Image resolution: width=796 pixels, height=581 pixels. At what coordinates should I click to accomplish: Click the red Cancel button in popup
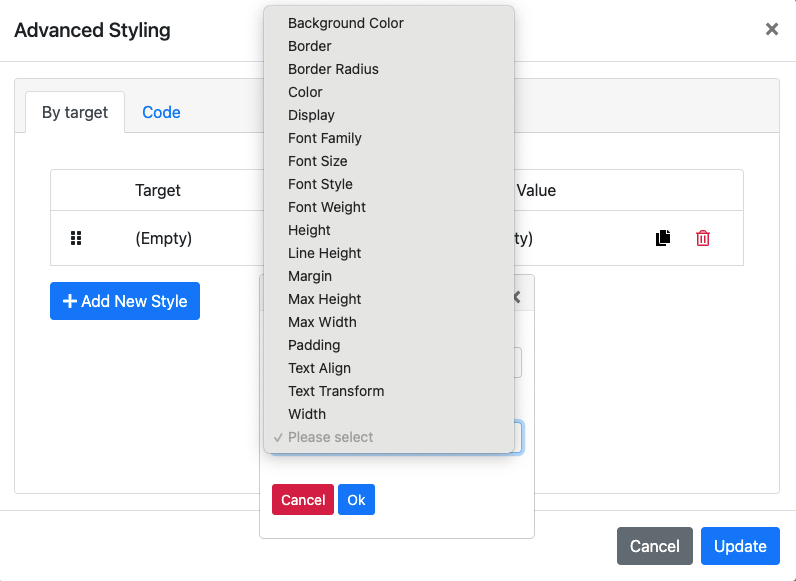click(303, 500)
